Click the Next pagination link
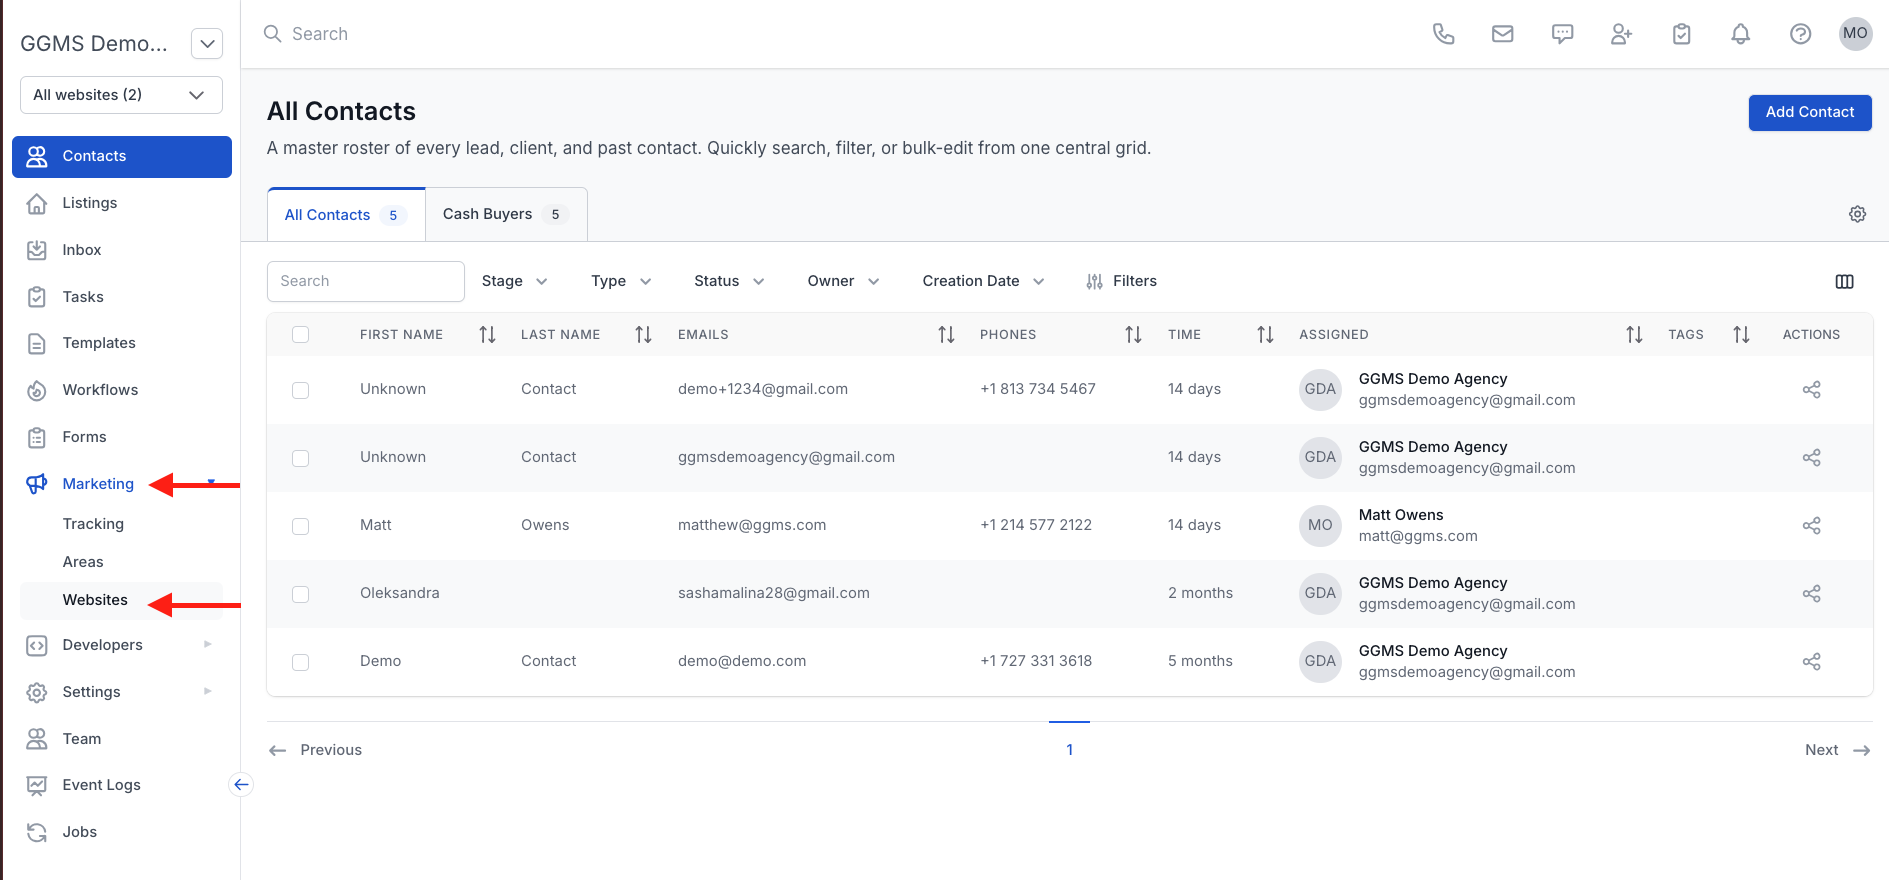1889x880 pixels. [1836, 750]
